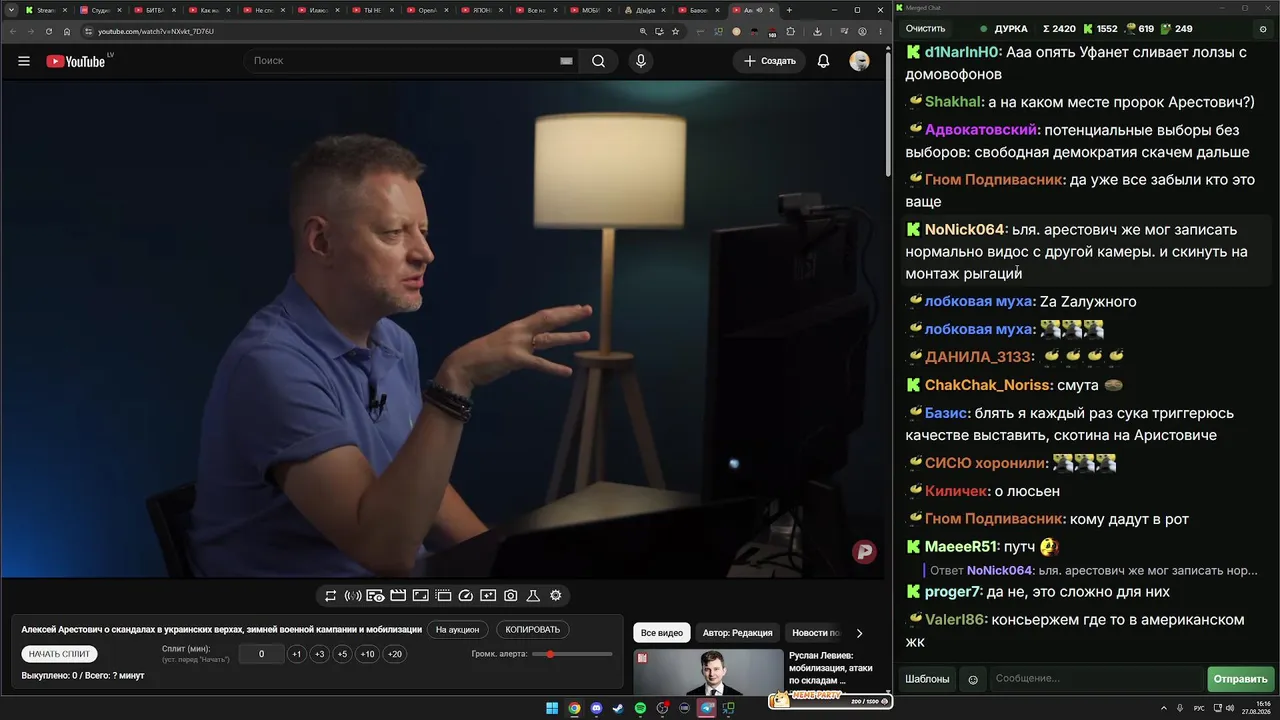Click the fullscreen frame icon under video
This screenshot has width=1280, height=720.
pos(421,596)
